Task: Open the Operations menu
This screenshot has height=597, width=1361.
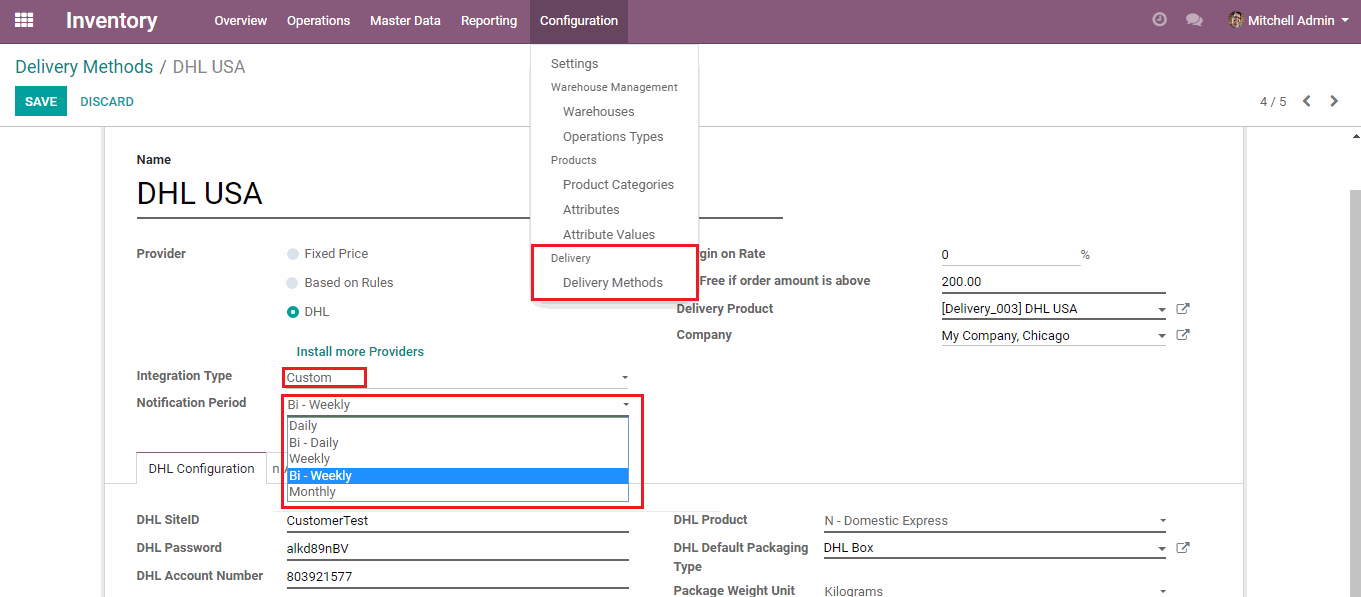Action: [x=318, y=20]
